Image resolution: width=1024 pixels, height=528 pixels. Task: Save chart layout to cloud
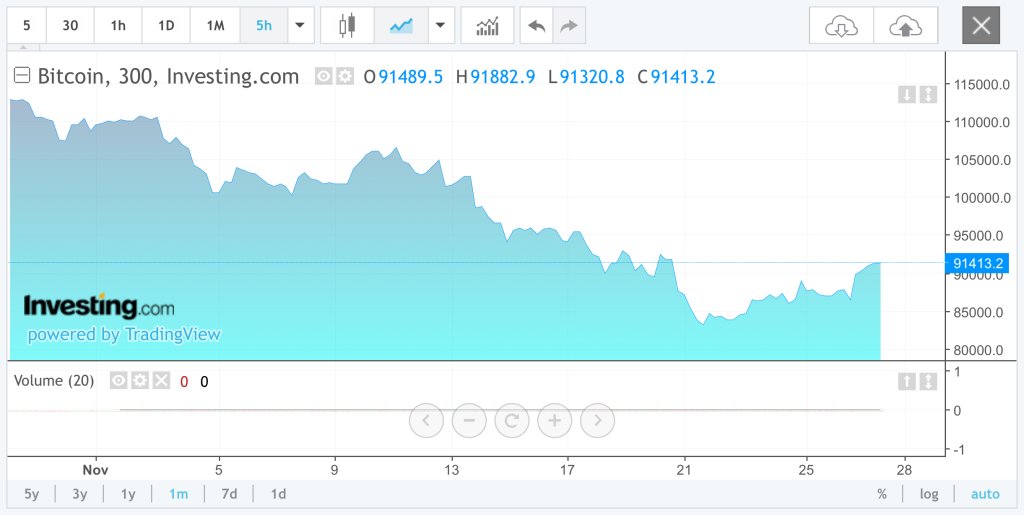pos(906,26)
